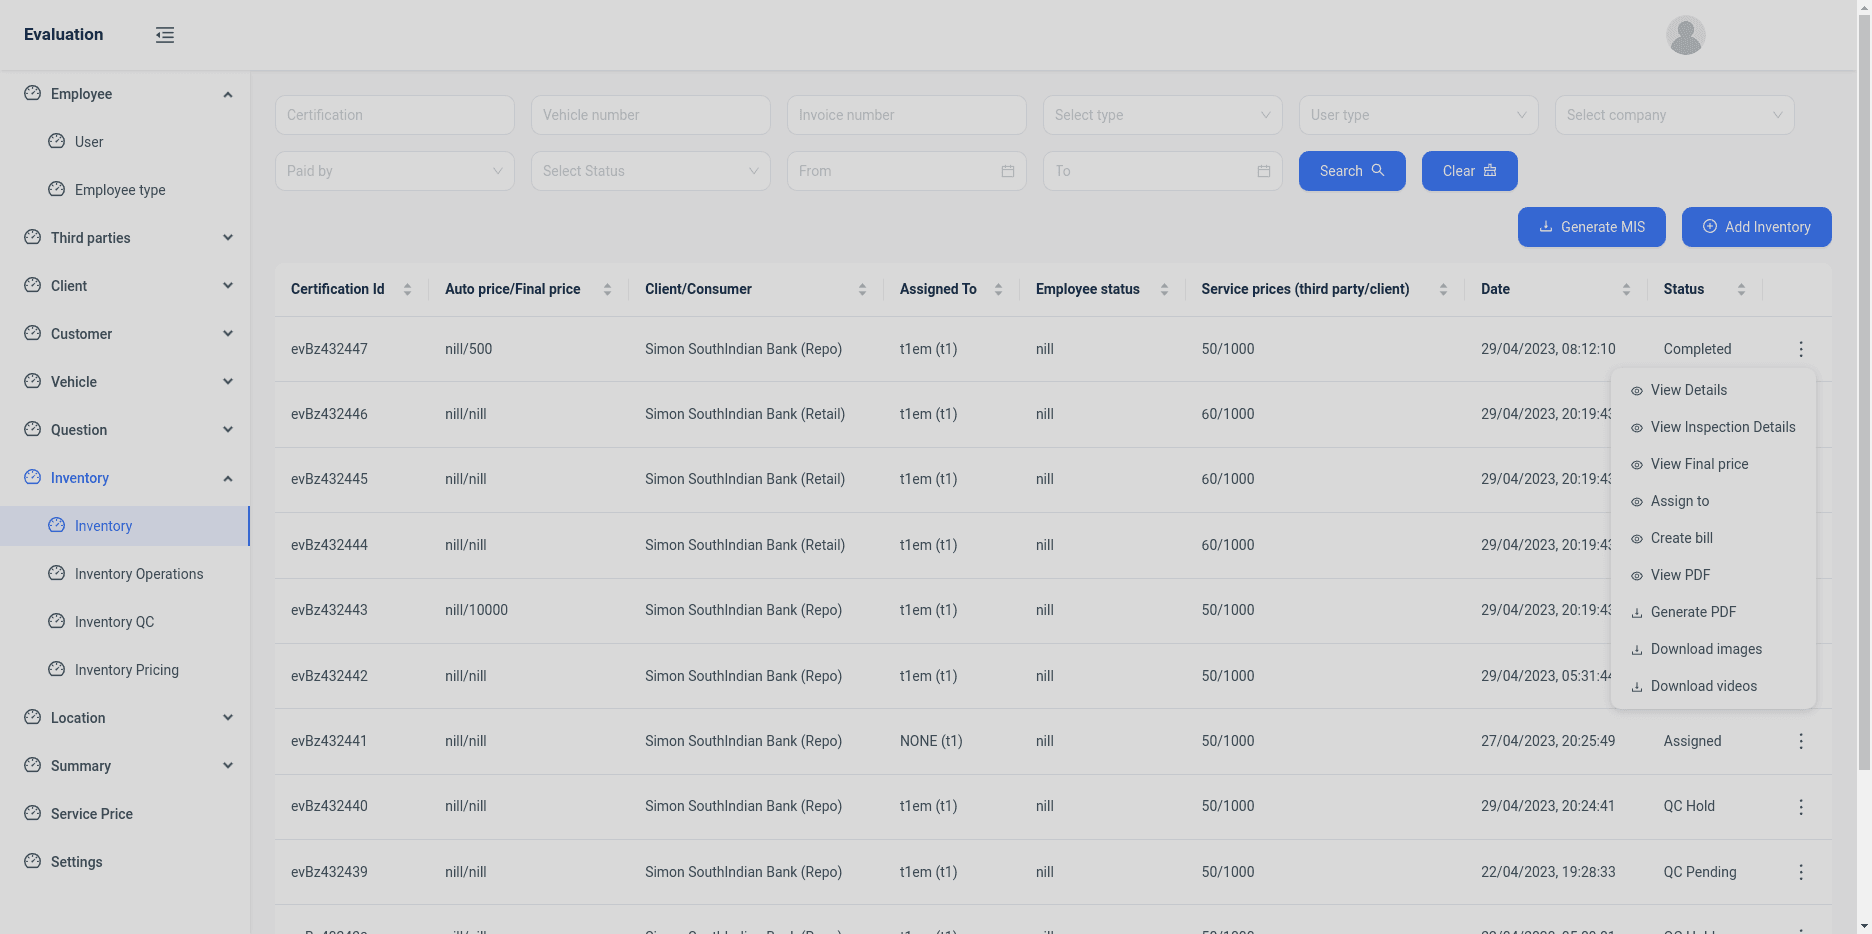
Task: Select Create bill in the context menu
Action: (x=1713, y=538)
